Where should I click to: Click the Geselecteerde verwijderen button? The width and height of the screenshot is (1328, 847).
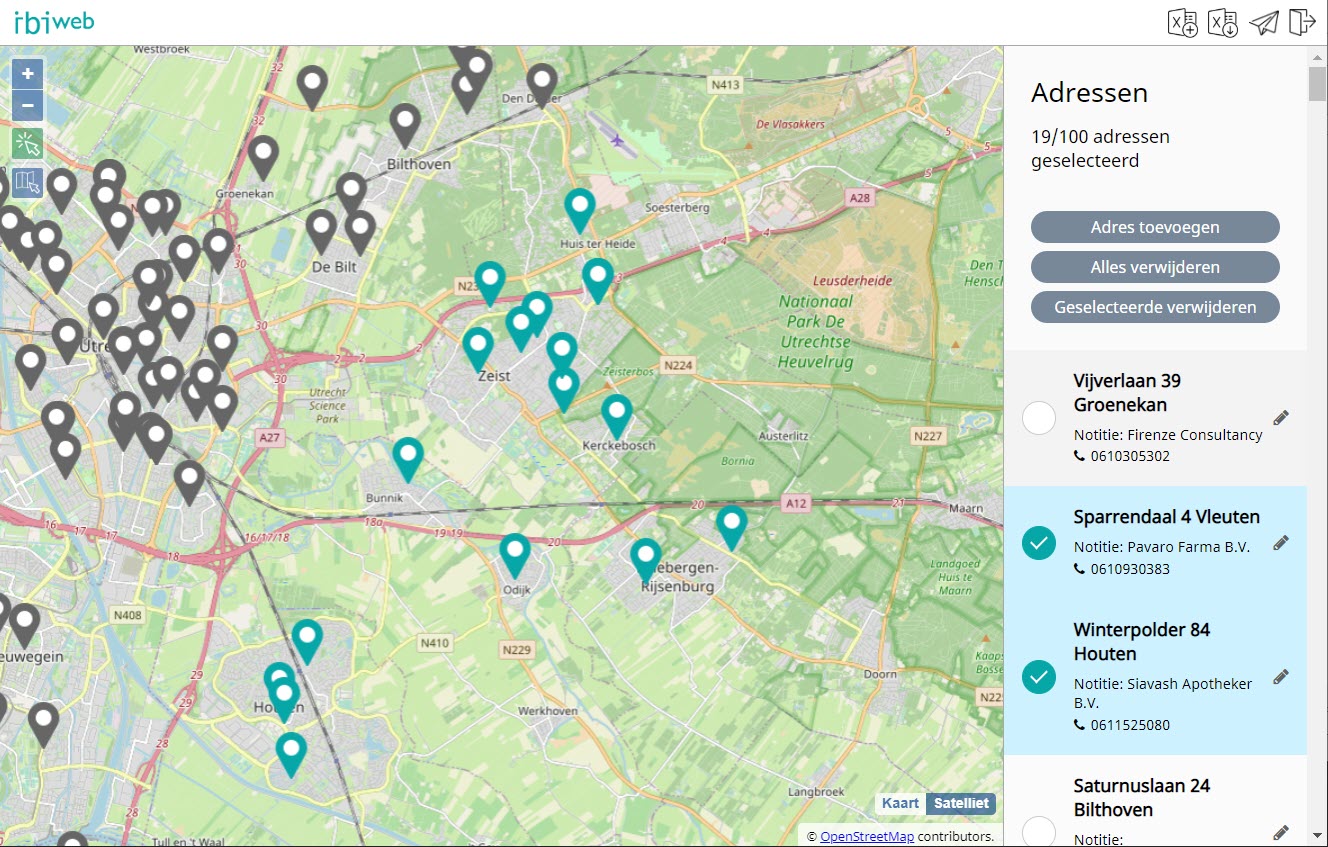(1155, 307)
